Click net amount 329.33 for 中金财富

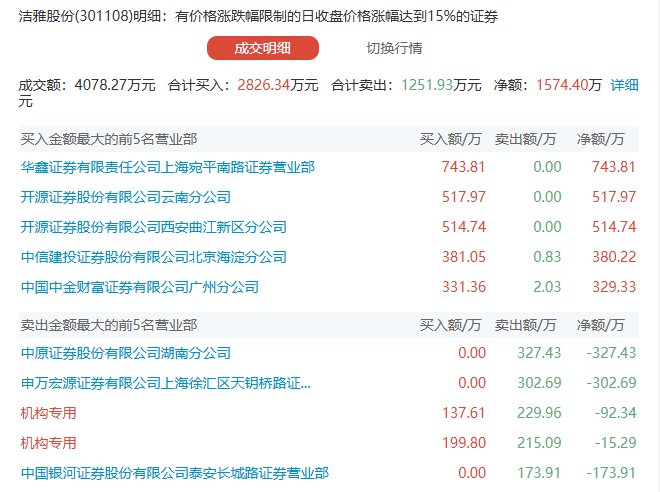pyautogui.click(x=614, y=287)
